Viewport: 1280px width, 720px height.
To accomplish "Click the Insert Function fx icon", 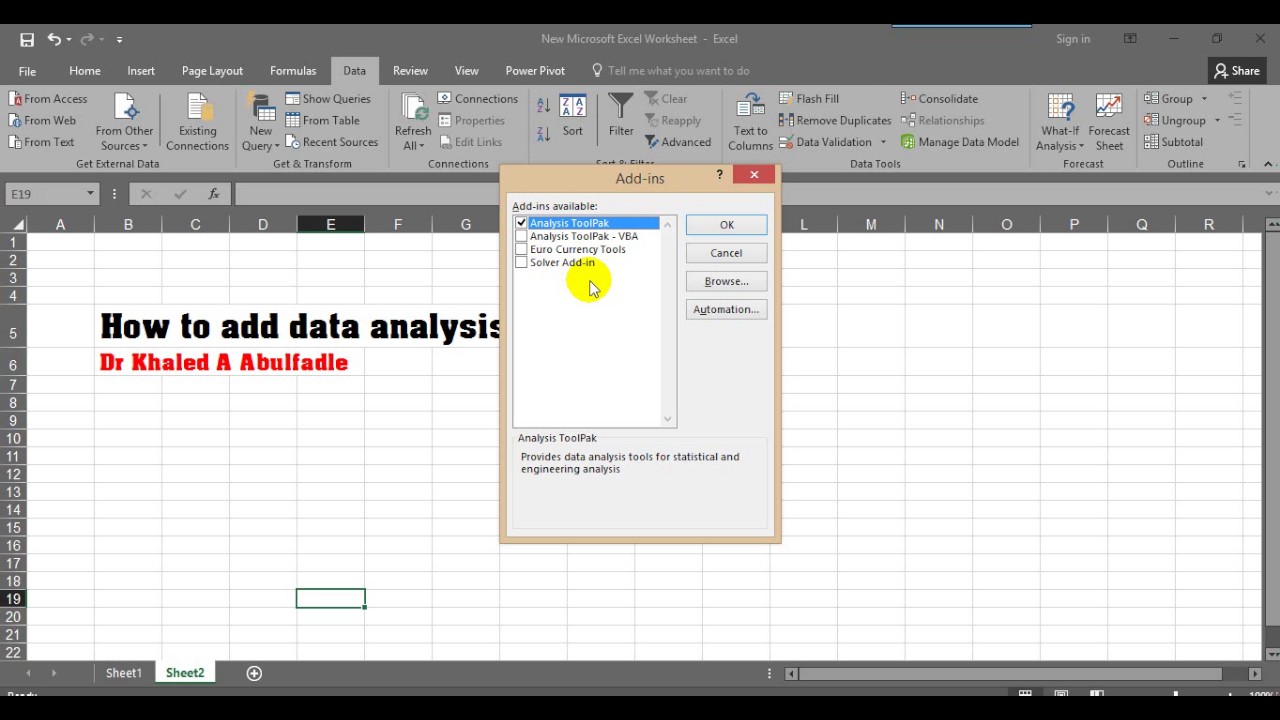I will tap(214, 194).
